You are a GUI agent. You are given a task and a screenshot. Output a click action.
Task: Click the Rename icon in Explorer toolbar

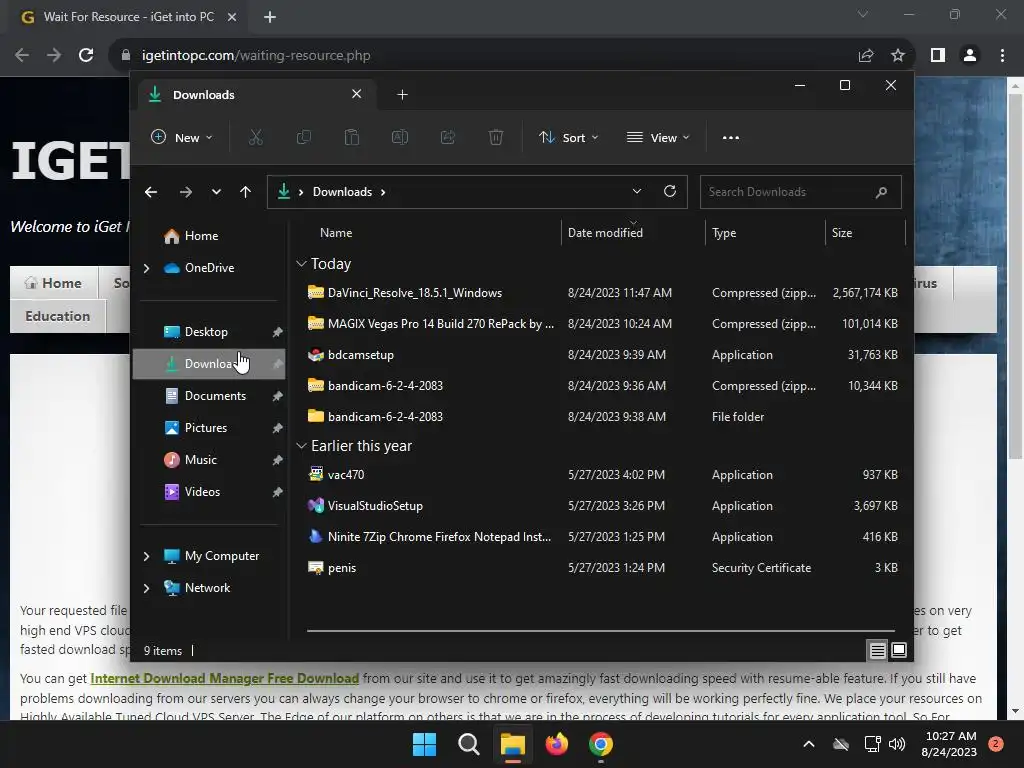pyautogui.click(x=400, y=137)
